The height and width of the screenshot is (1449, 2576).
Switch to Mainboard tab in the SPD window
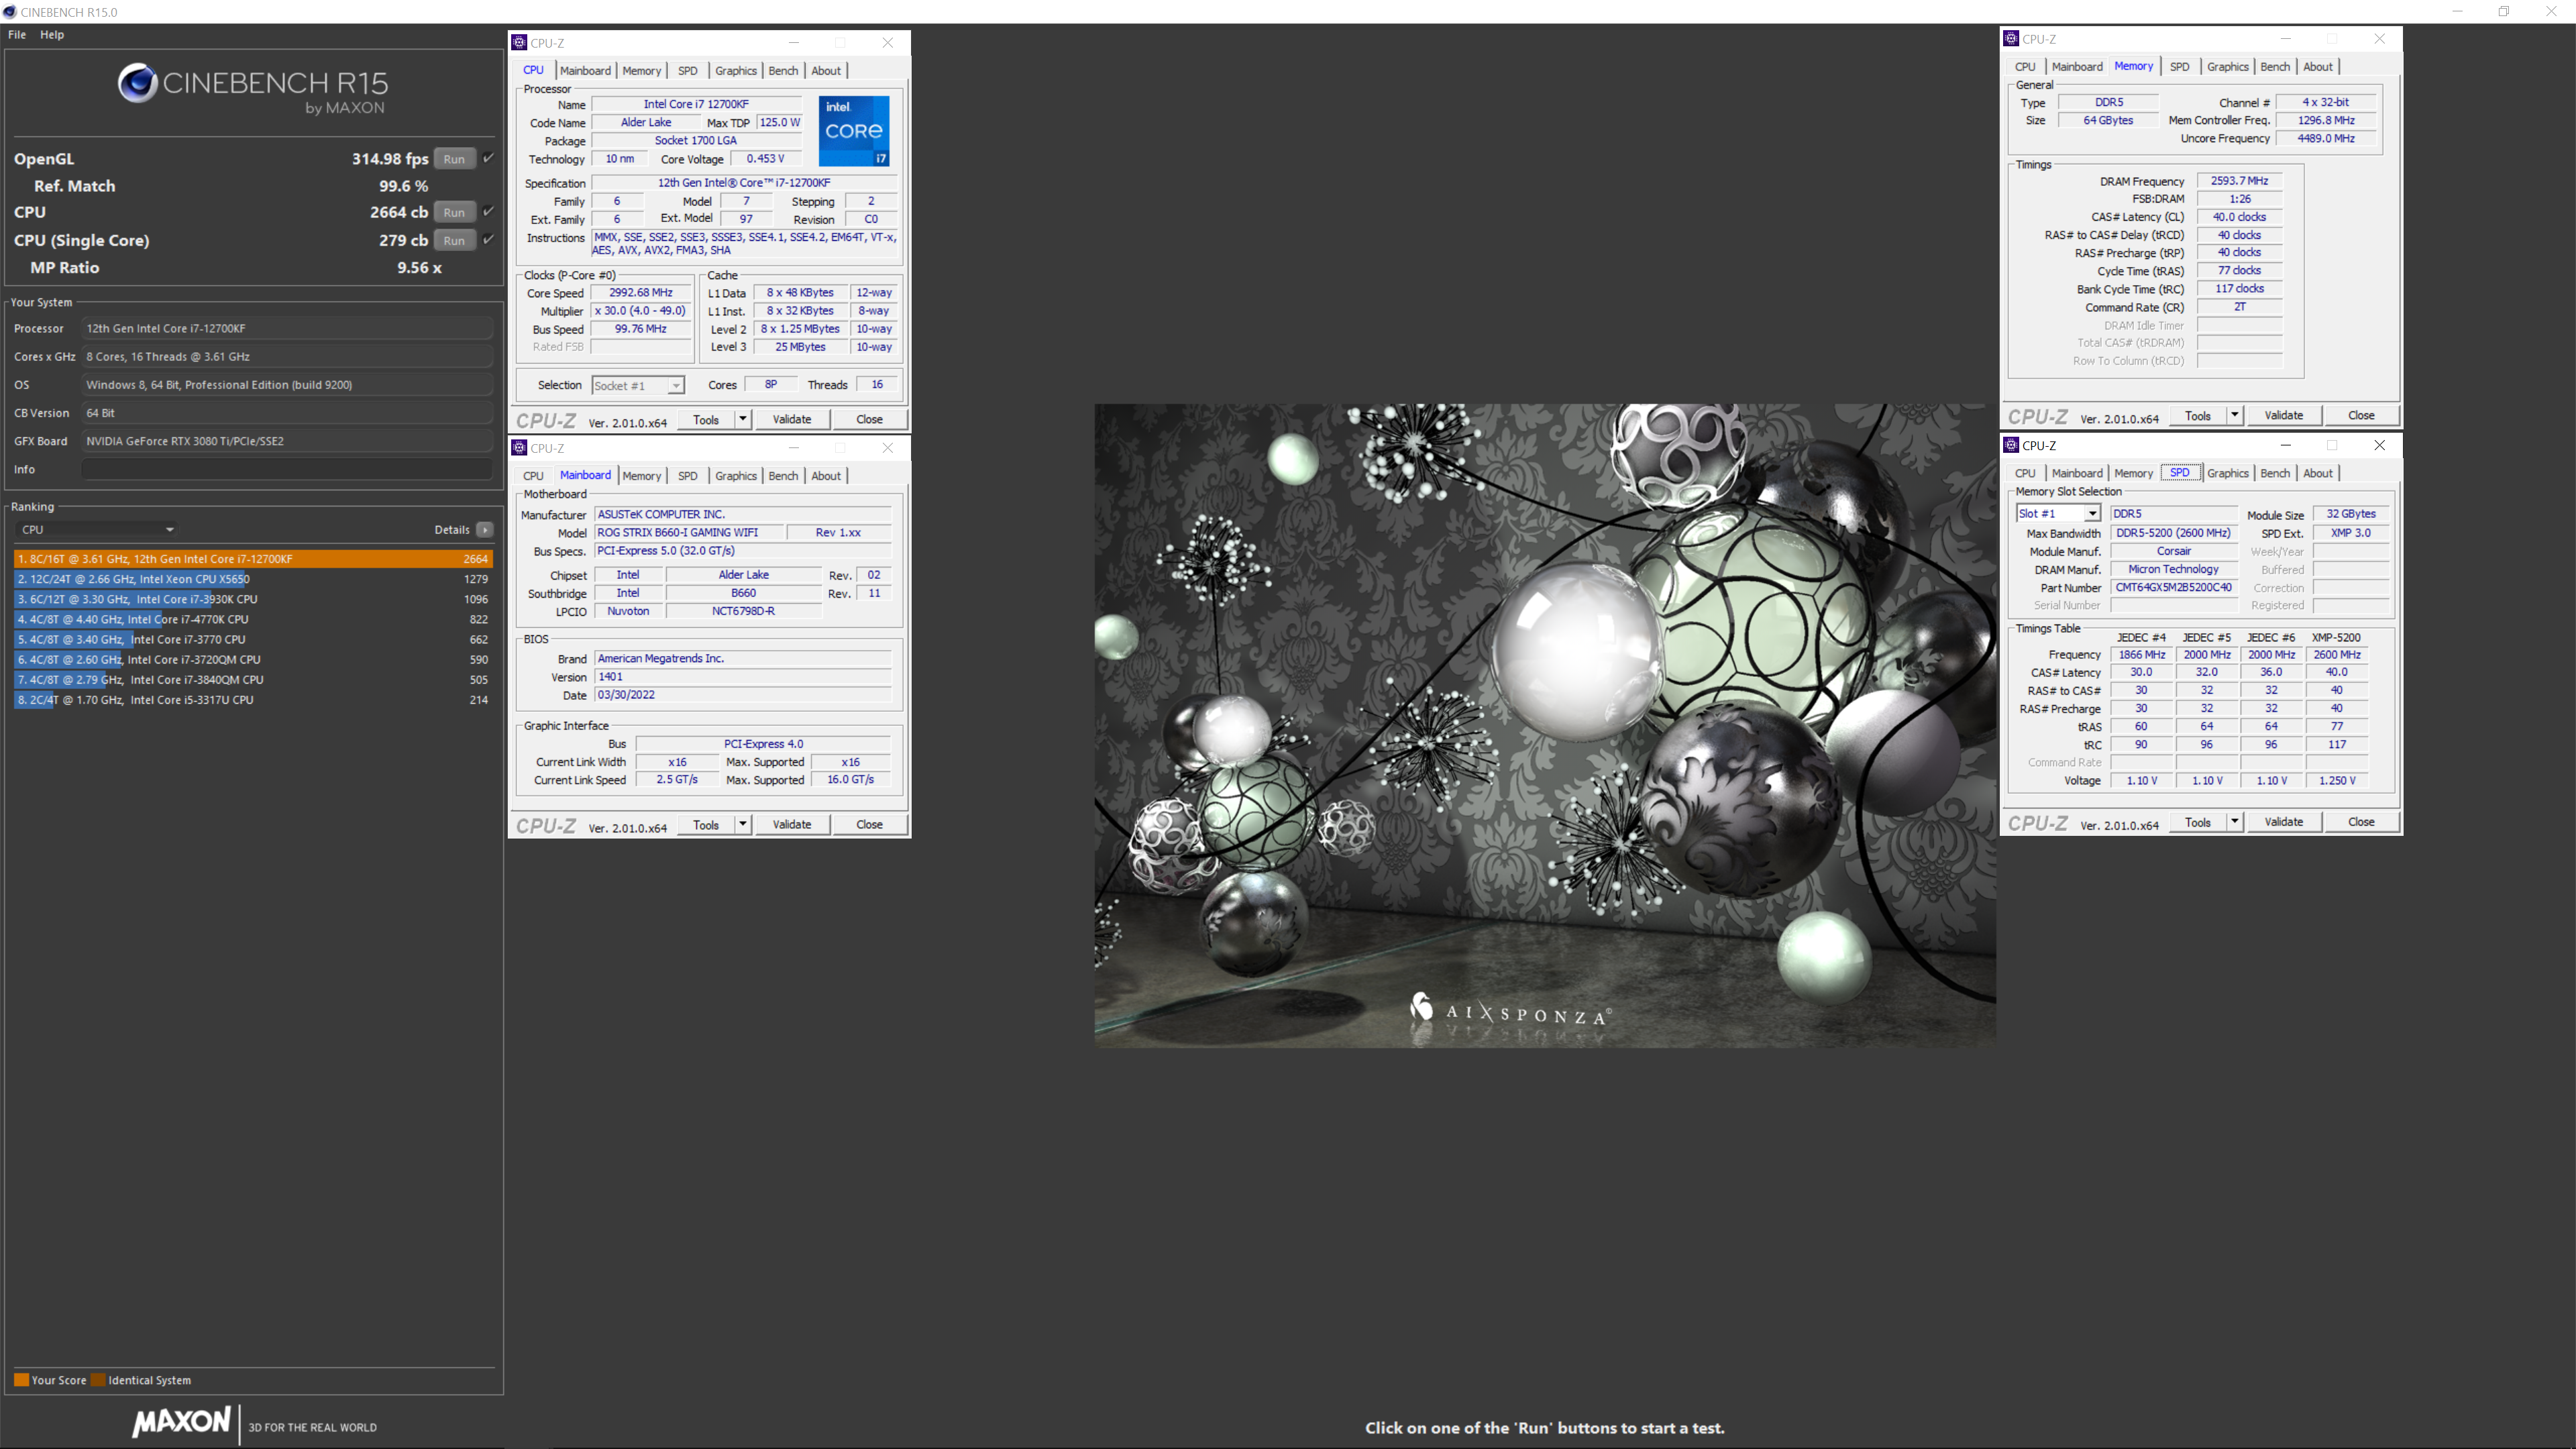[2077, 473]
